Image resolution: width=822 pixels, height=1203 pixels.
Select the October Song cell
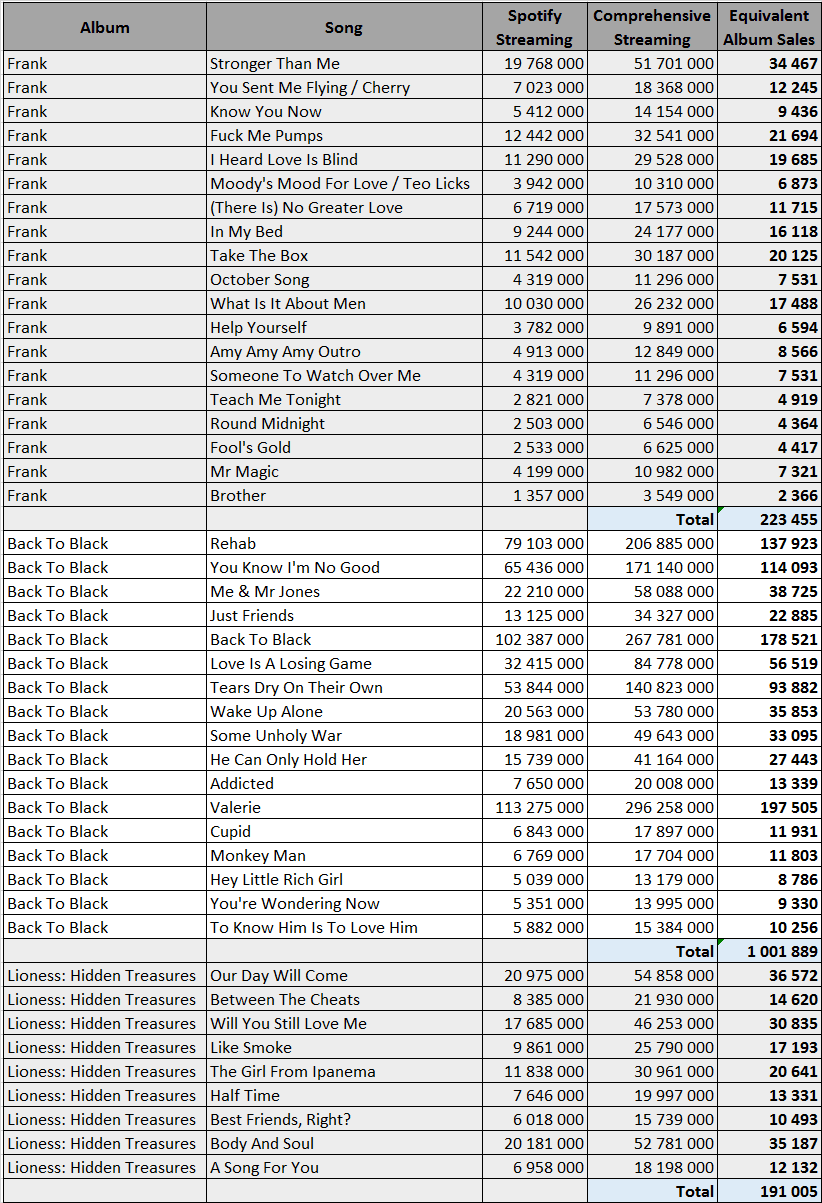(x=344, y=279)
